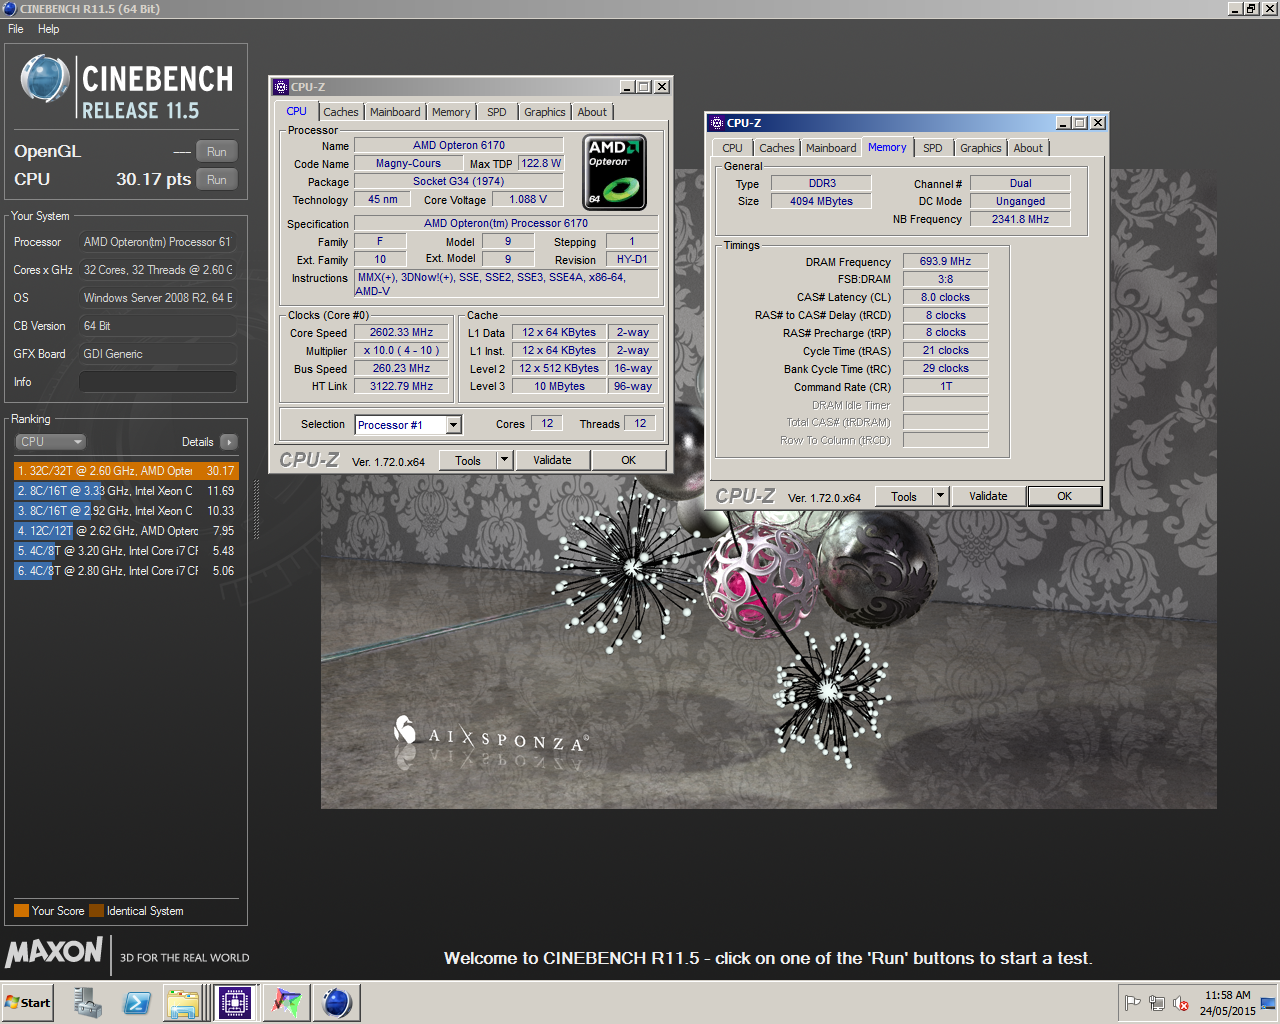Viewport: 1280px width, 1024px height.
Task: Click Tools button in right CPU-Z
Action: pyautogui.click(x=904, y=496)
